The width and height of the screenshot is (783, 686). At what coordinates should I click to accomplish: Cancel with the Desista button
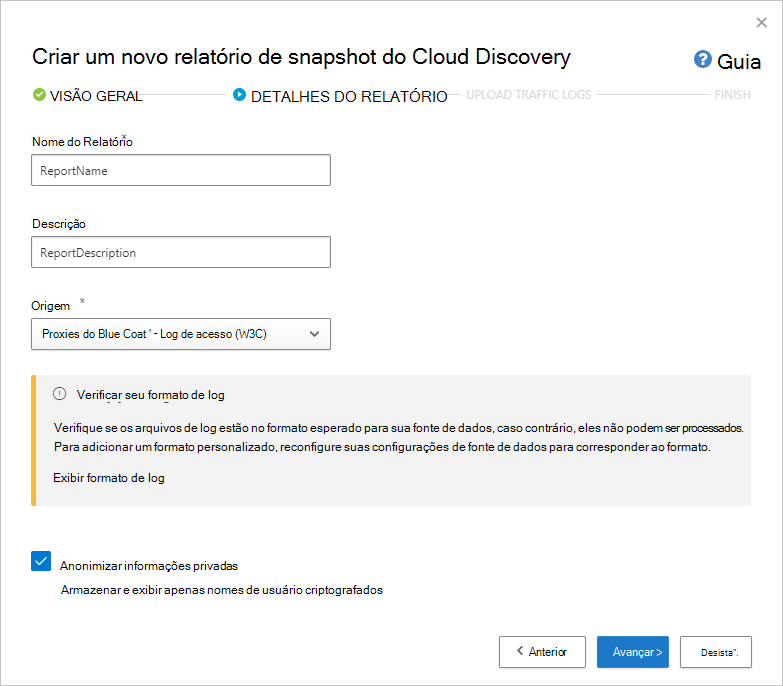coord(716,652)
